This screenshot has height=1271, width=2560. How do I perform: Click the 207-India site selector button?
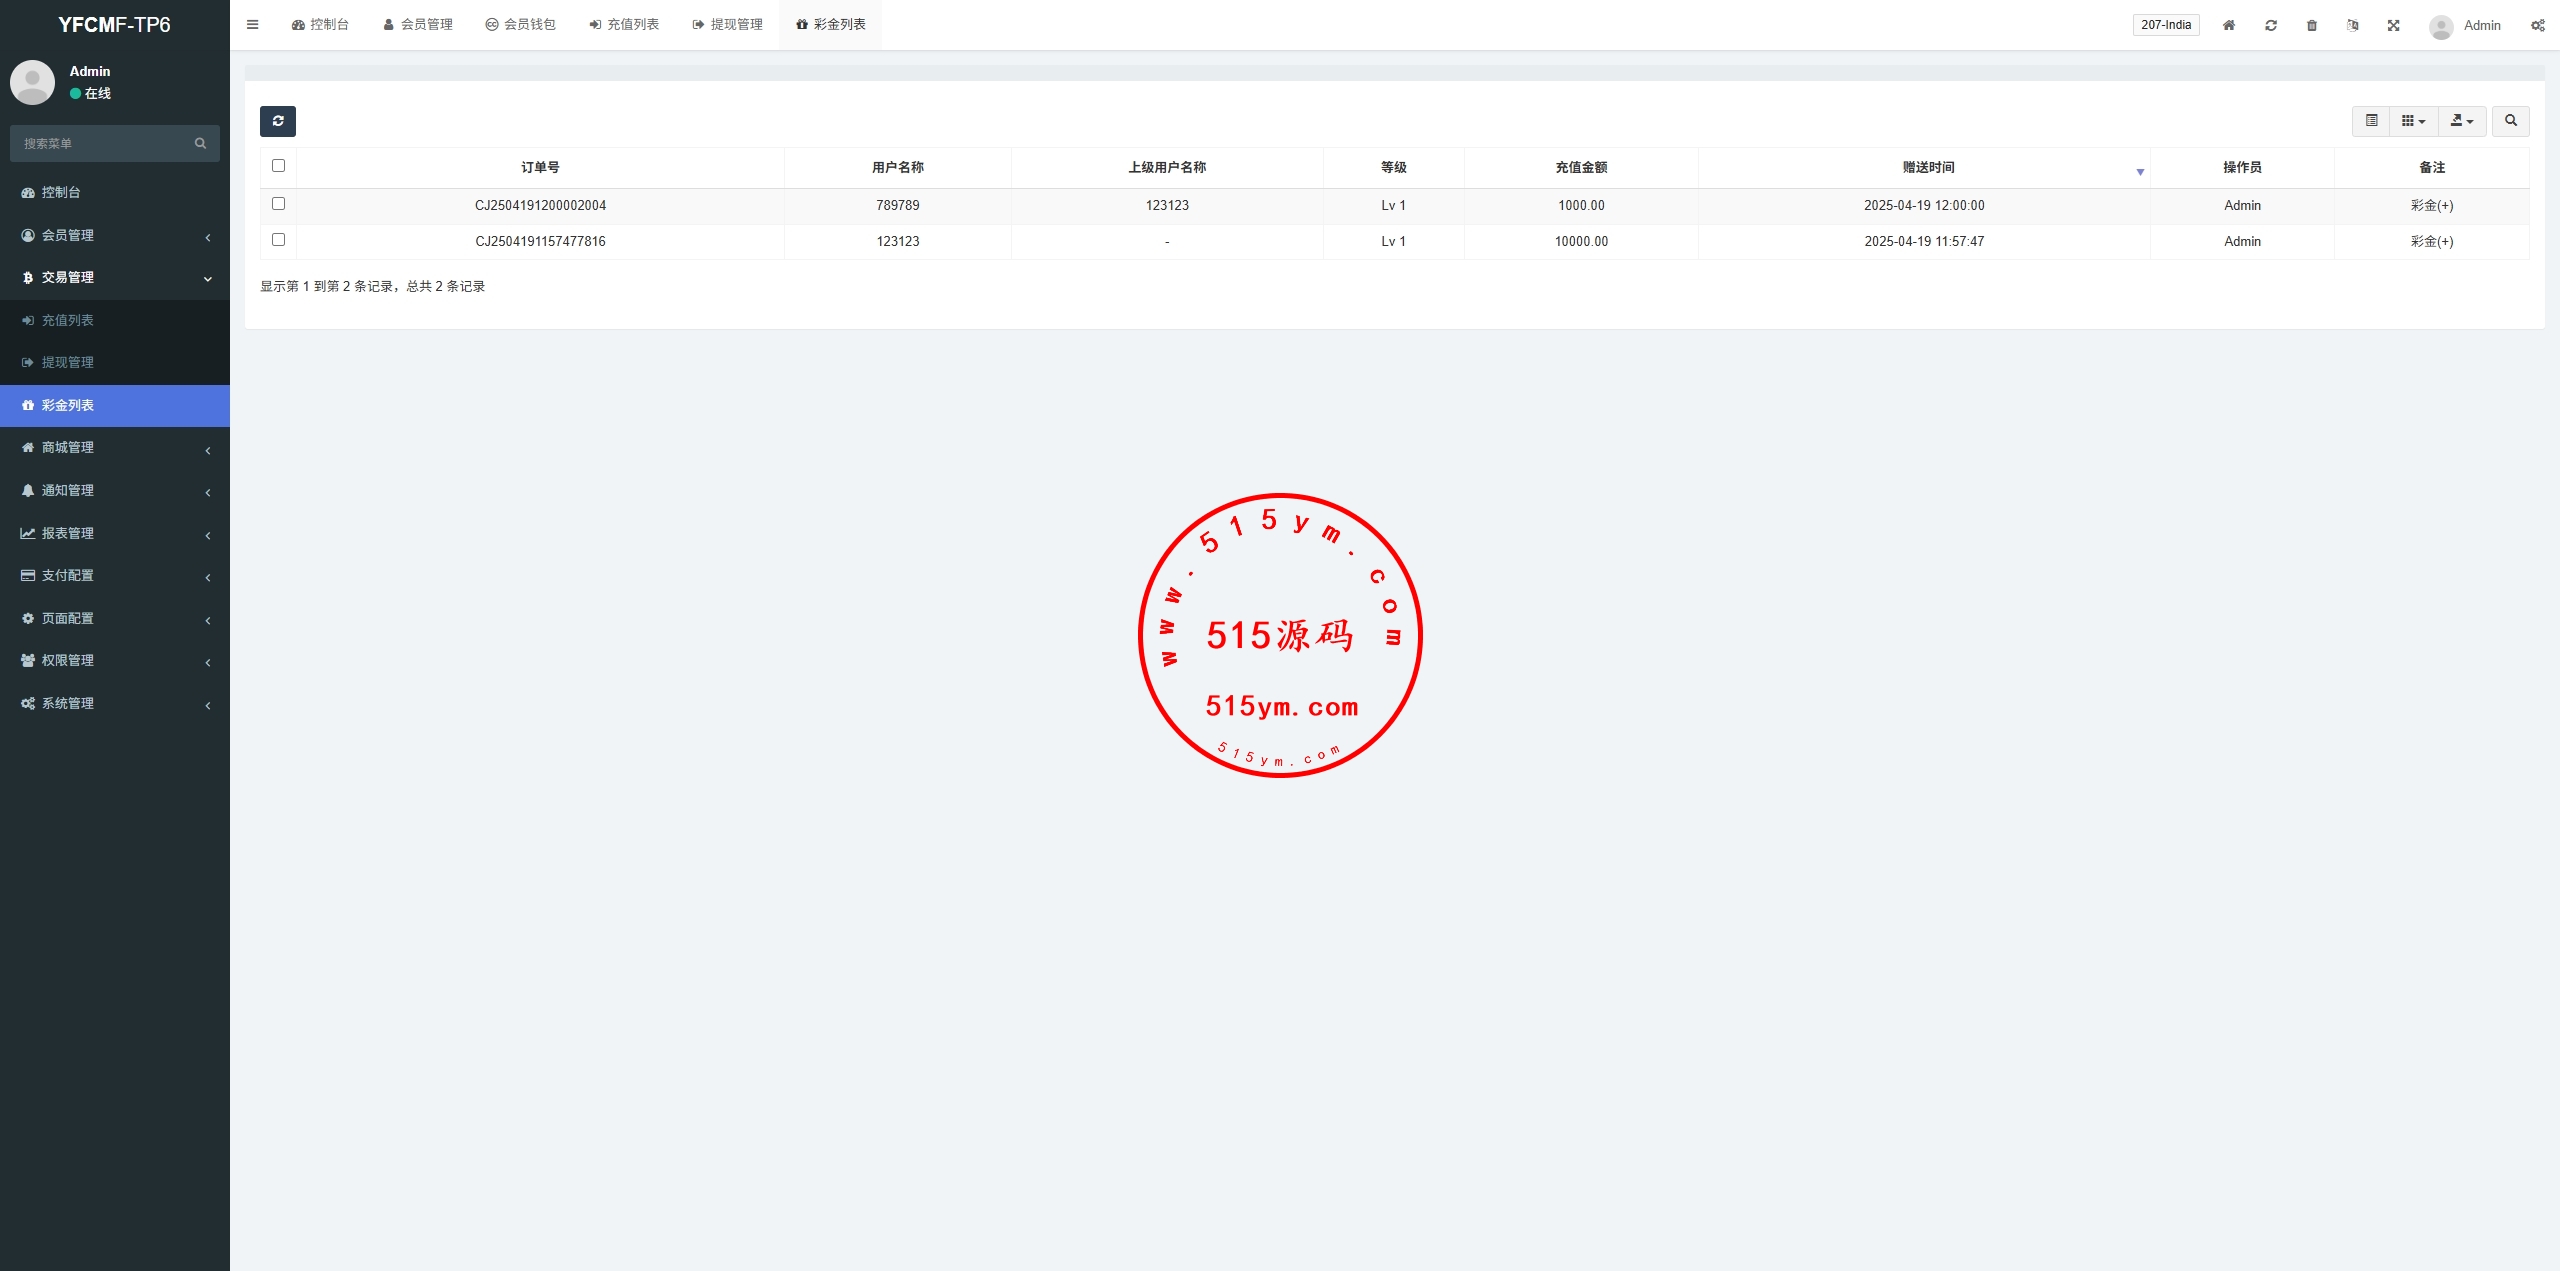click(2166, 25)
